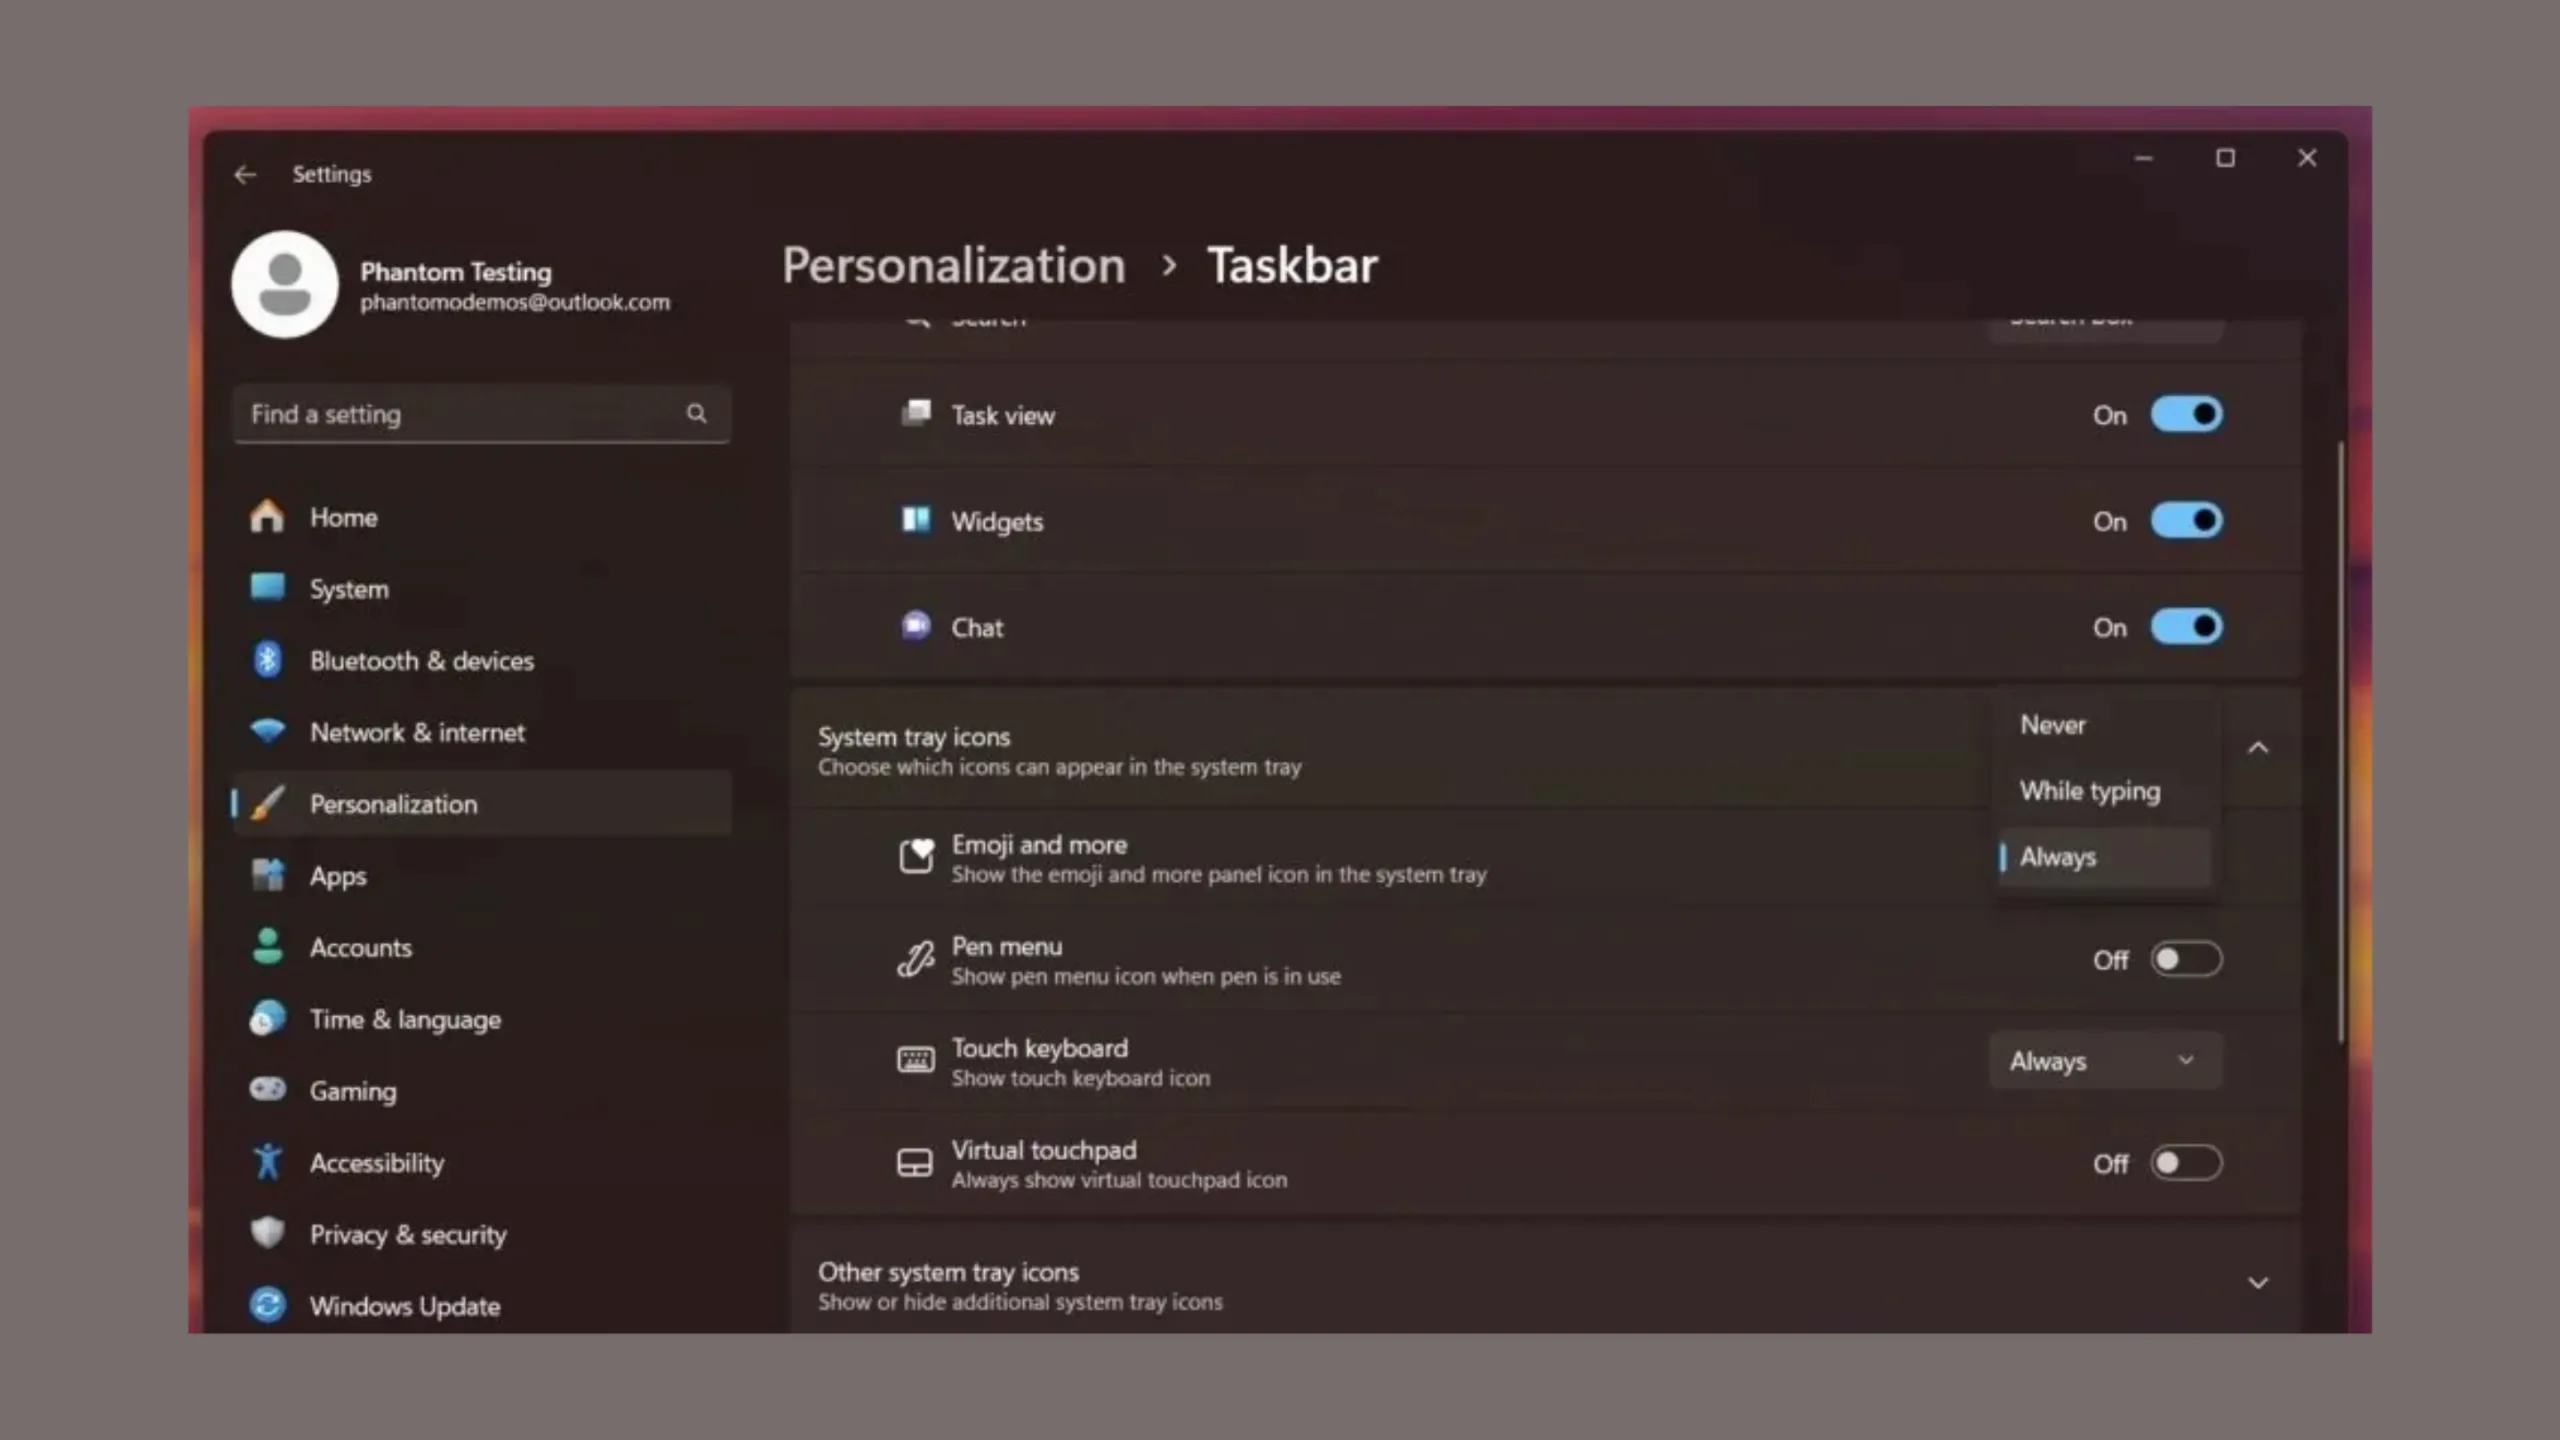Collapse the System tray icons section
The image size is (2560, 1440).
(2258, 748)
